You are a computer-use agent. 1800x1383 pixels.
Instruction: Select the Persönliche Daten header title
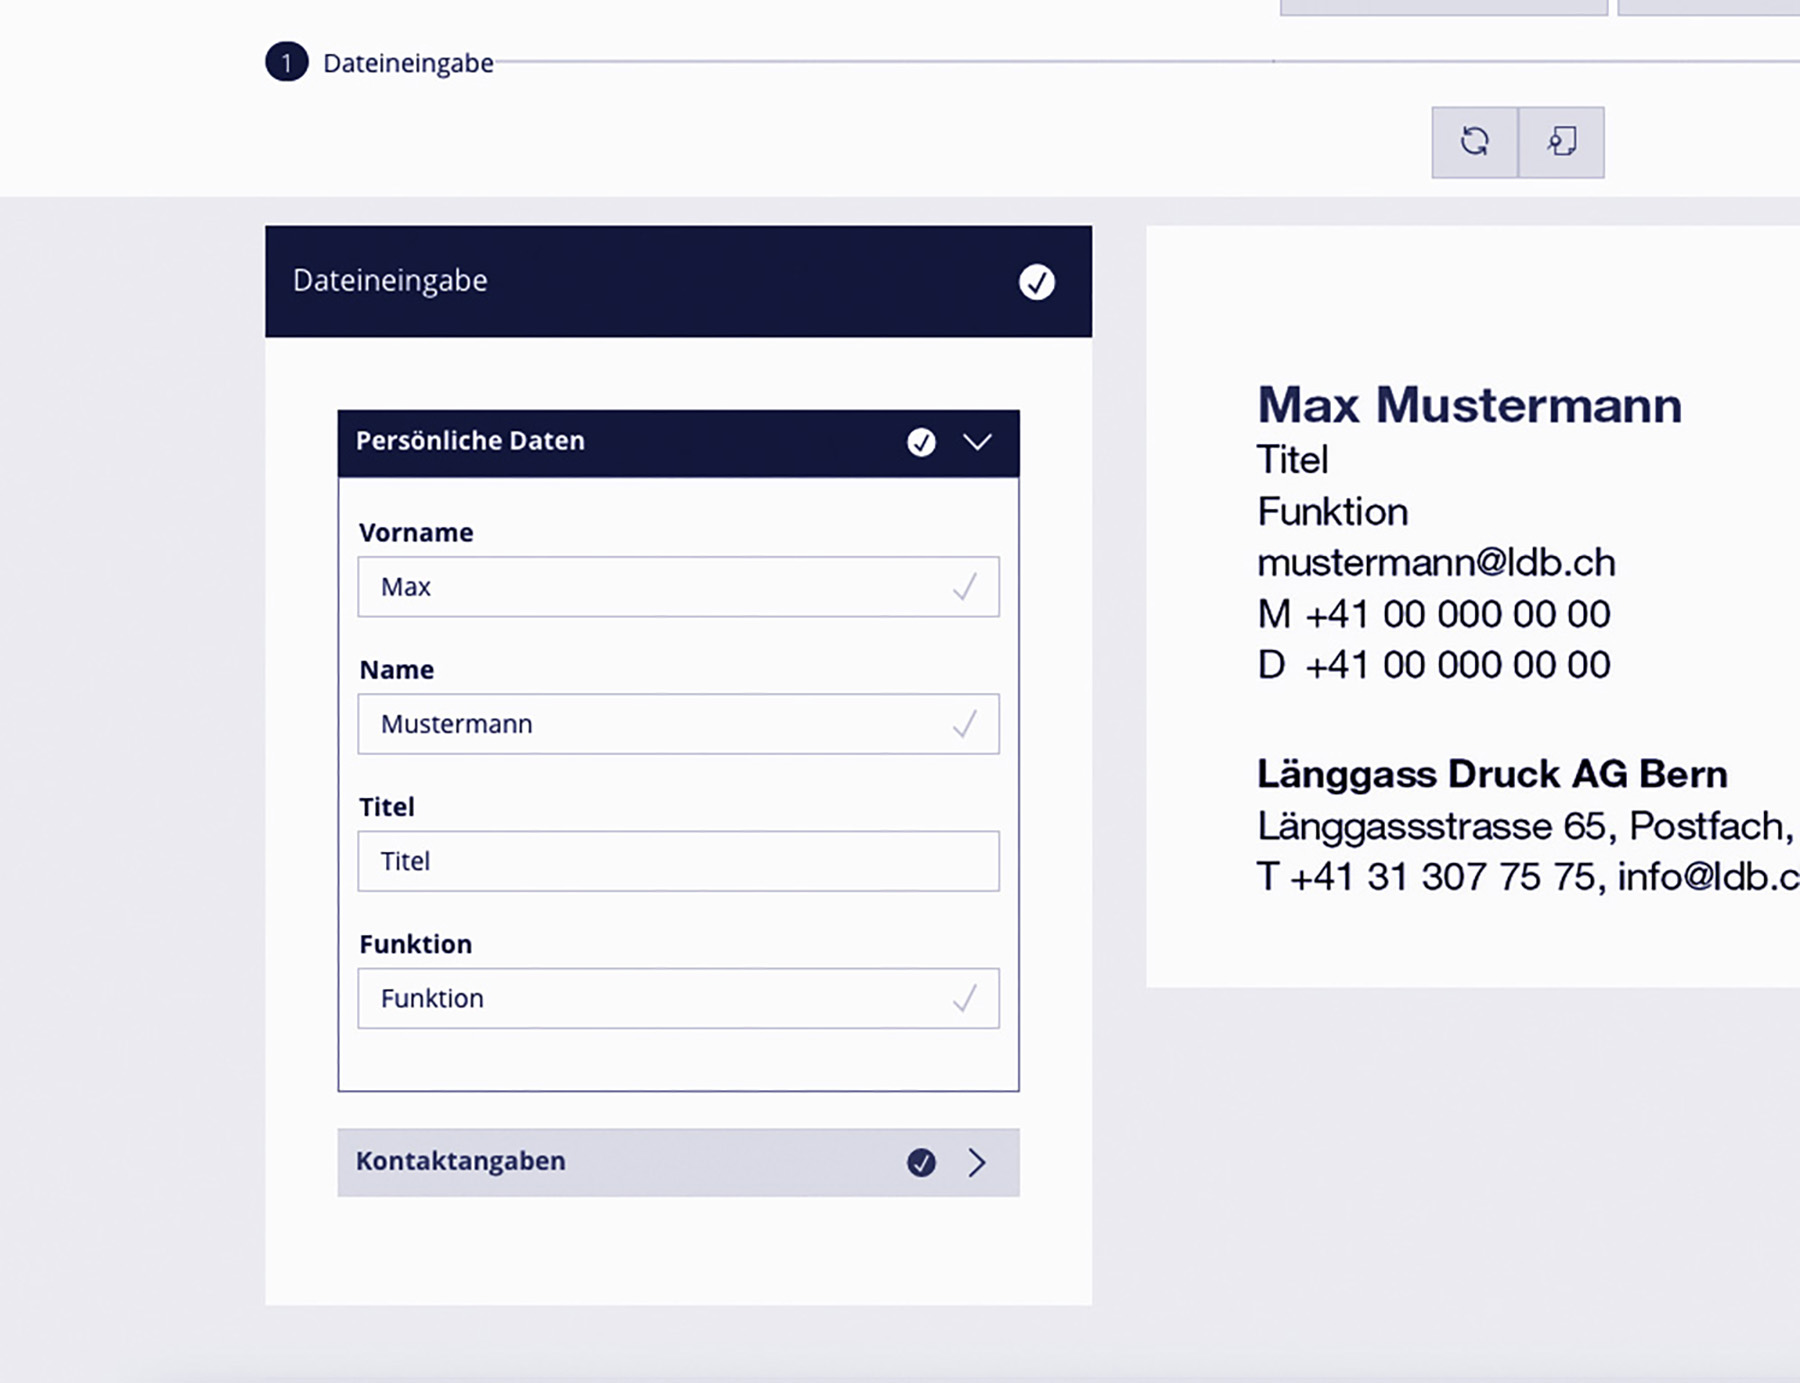pos(470,441)
